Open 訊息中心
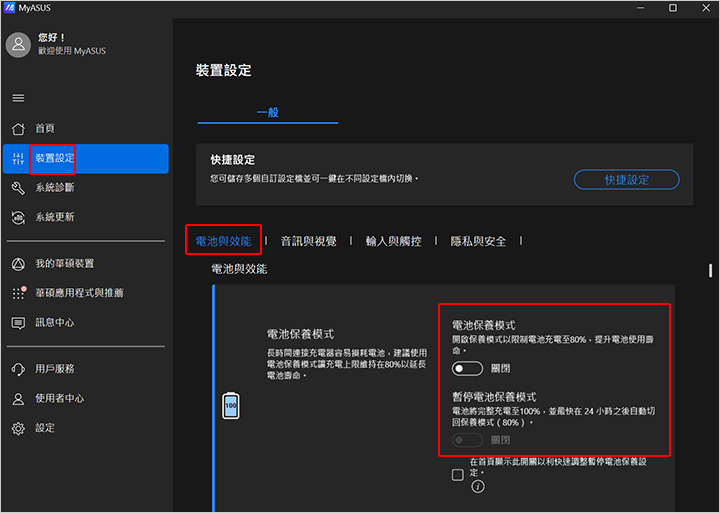This screenshot has height=513, width=720. tap(86, 323)
